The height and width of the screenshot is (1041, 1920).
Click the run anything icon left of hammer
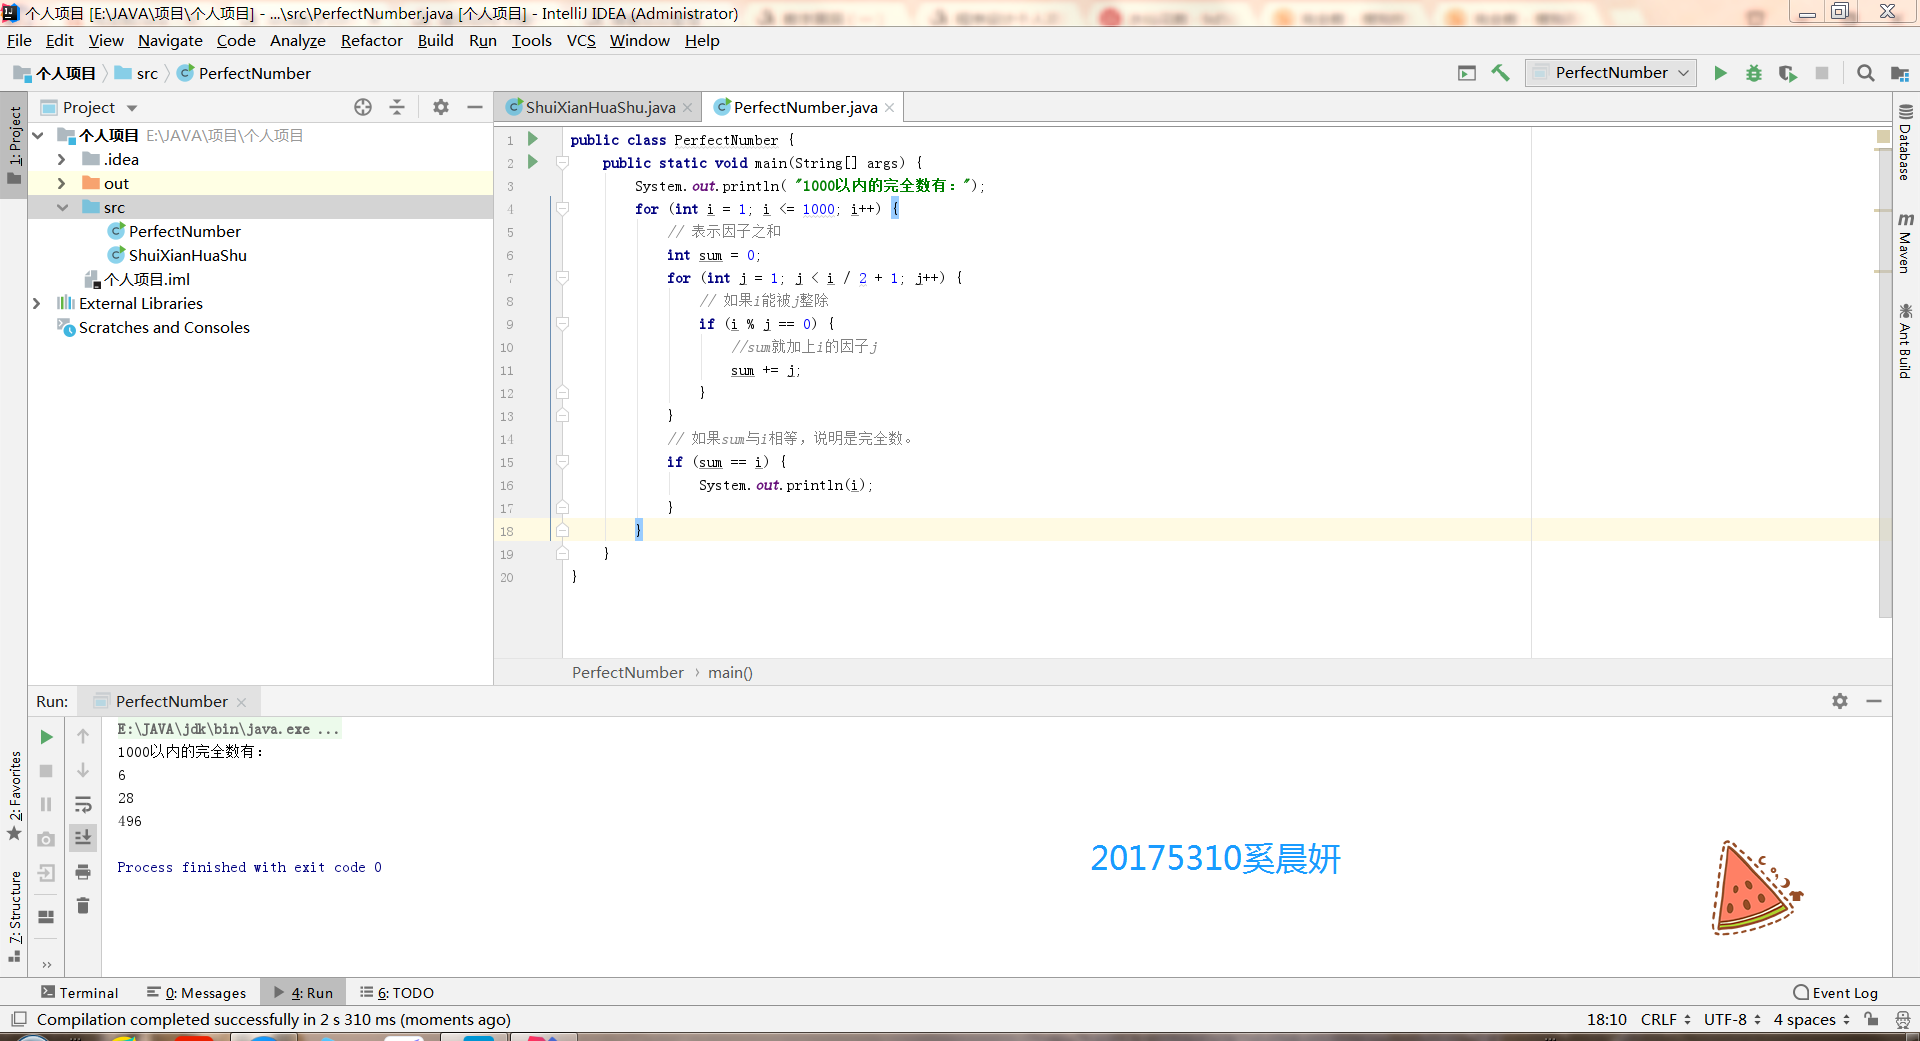point(1467,73)
